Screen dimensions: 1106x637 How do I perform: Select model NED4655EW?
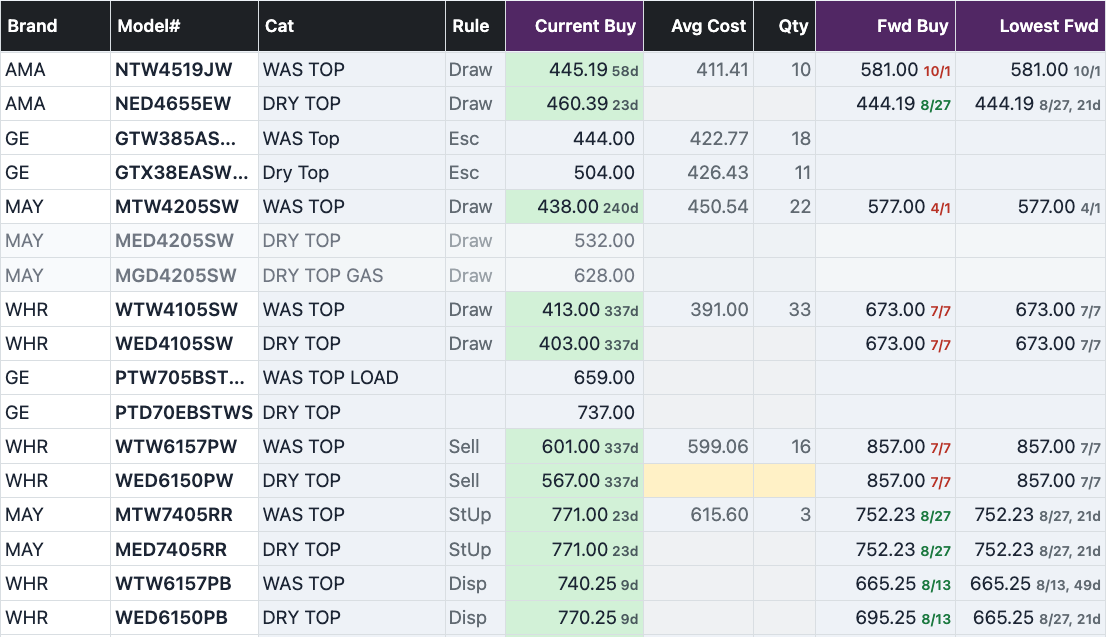click(184, 104)
